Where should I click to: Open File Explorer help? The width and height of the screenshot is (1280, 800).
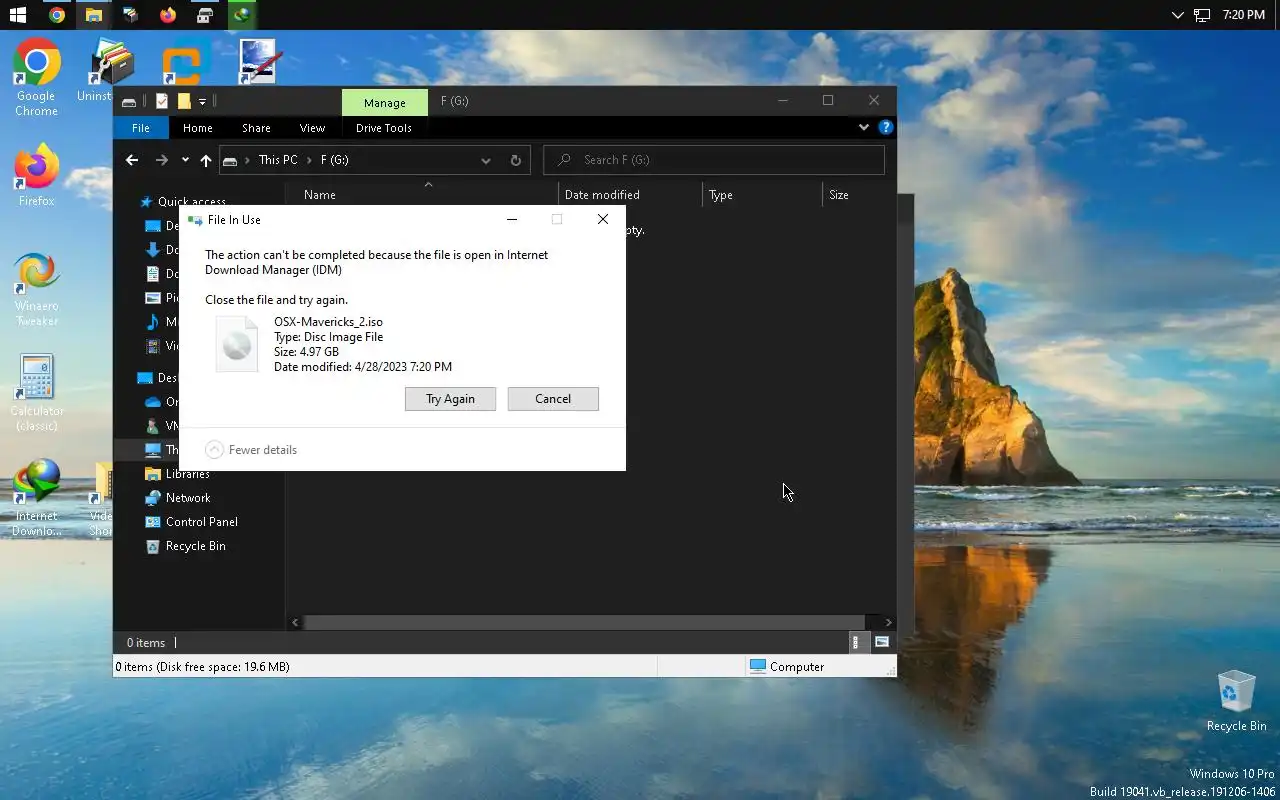(x=885, y=128)
